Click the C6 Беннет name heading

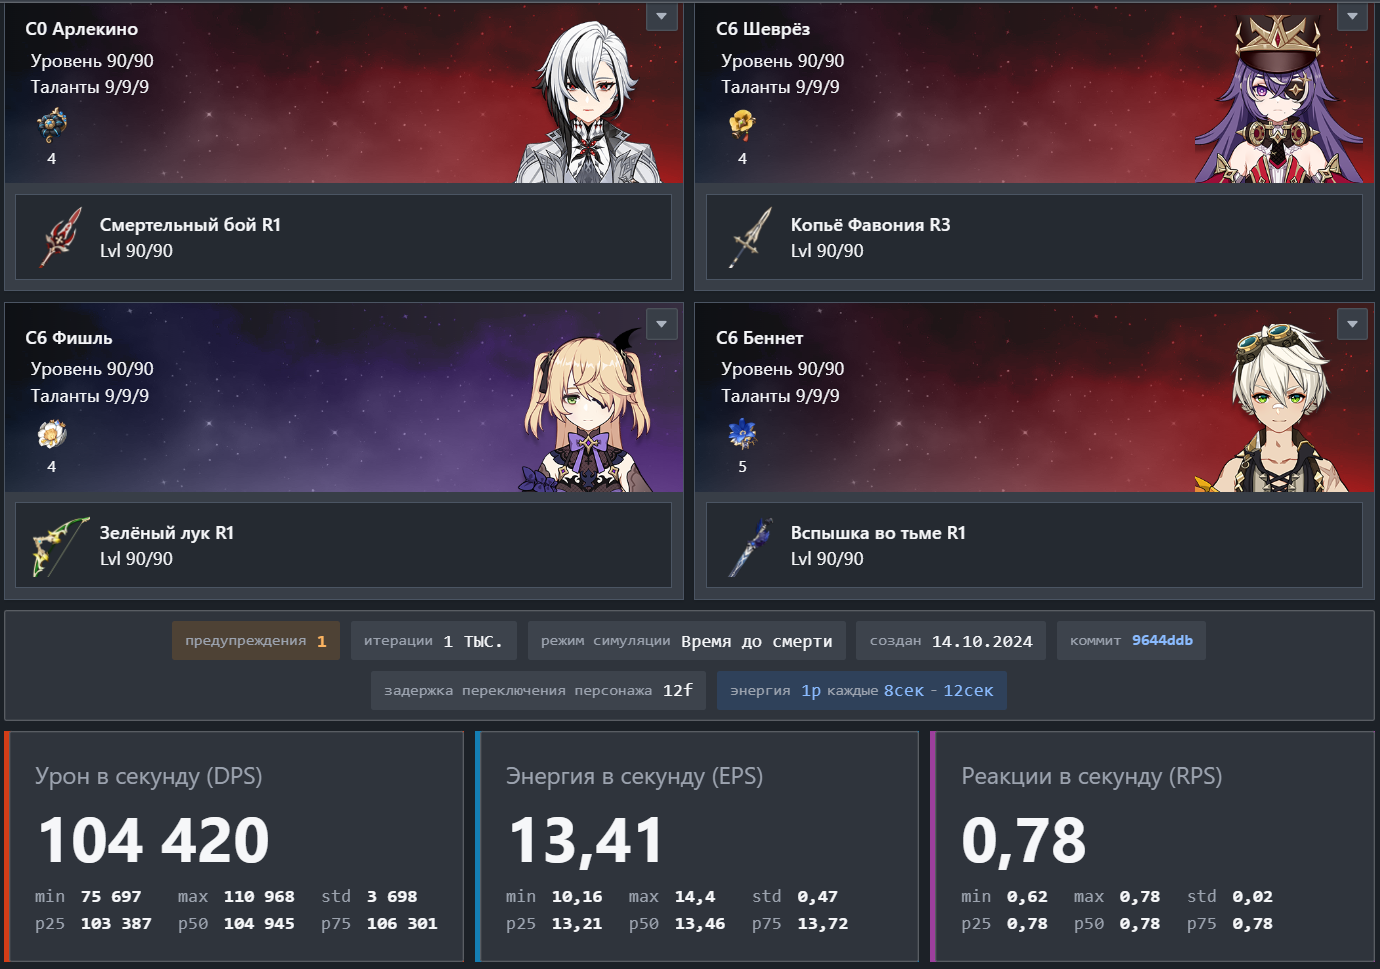(760, 338)
